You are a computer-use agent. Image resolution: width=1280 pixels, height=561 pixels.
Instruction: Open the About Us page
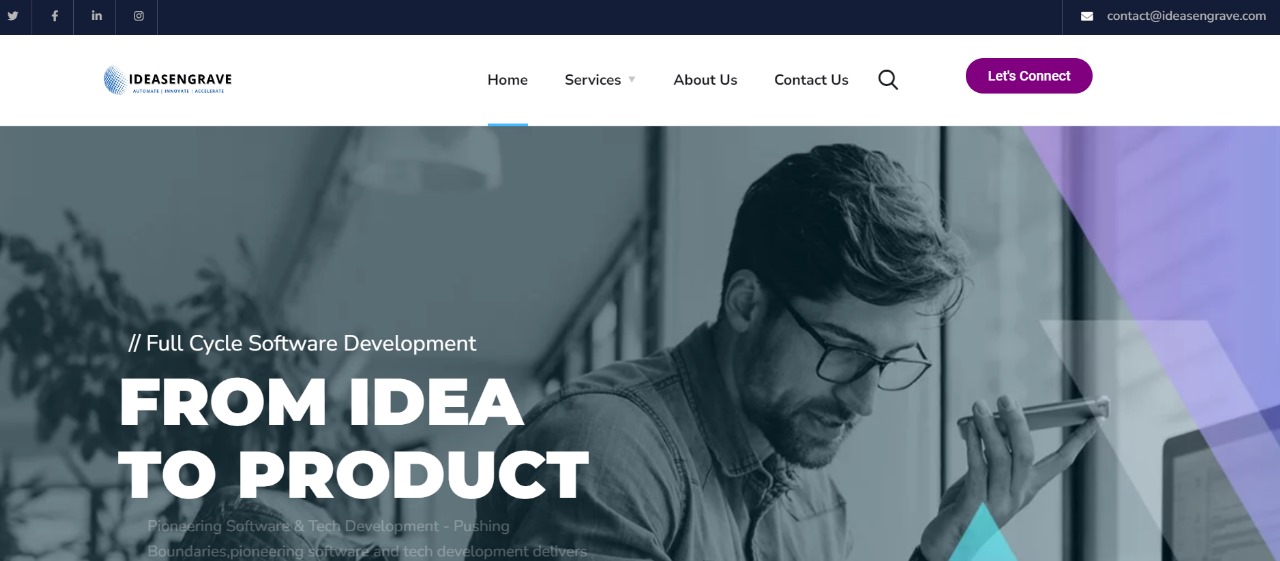(705, 80)
